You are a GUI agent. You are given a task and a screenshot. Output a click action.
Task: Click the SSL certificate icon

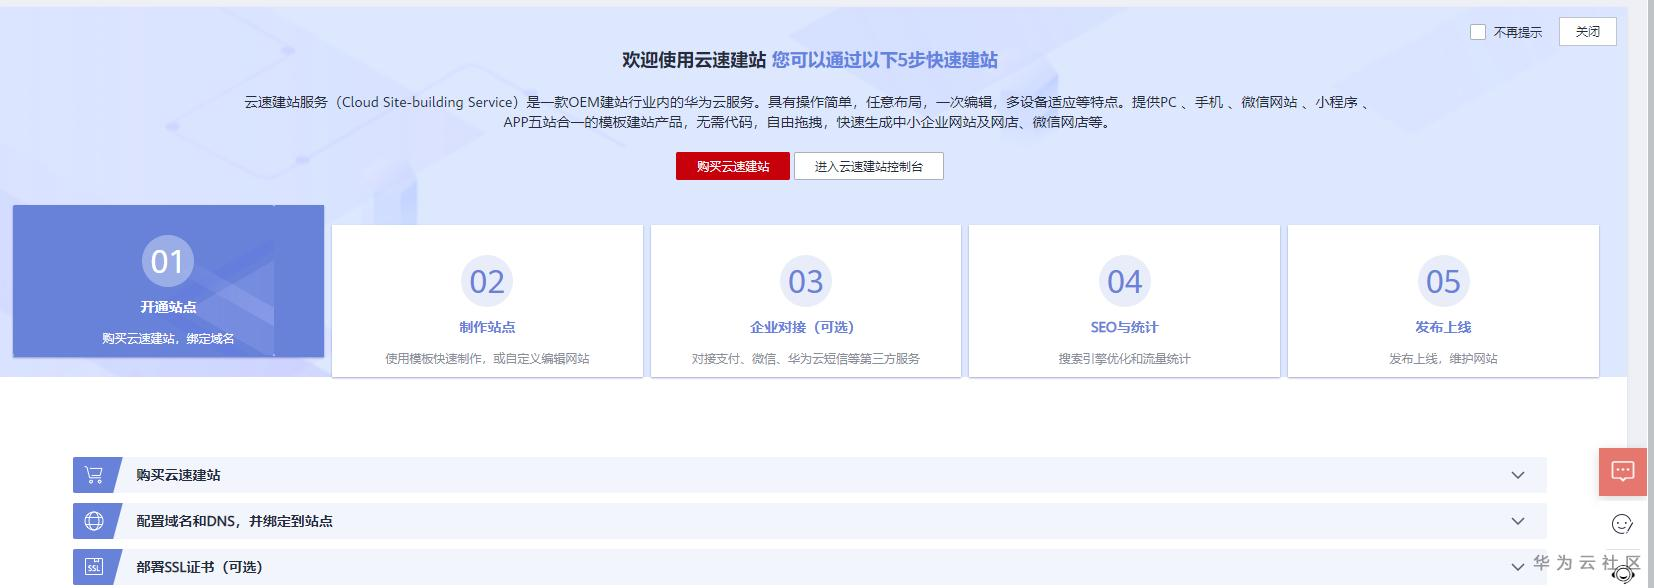click(94, 567)
